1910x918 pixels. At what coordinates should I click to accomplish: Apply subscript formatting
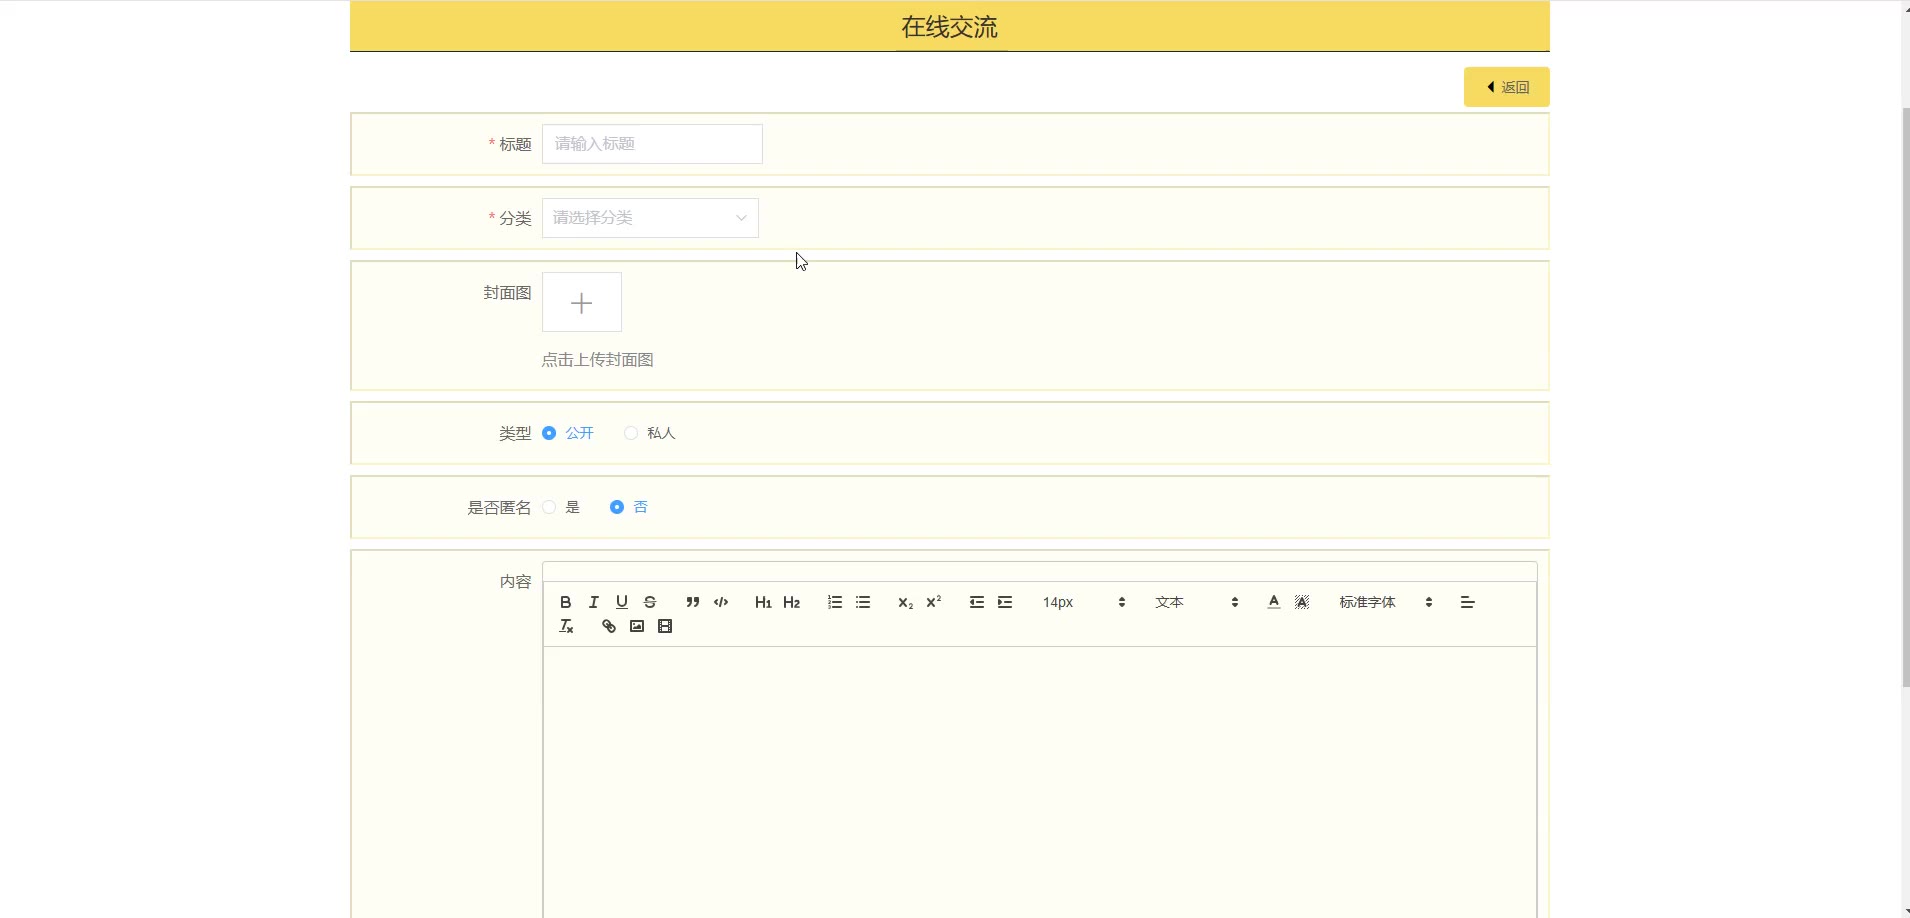pyautogui.click(x=905, y=602)
